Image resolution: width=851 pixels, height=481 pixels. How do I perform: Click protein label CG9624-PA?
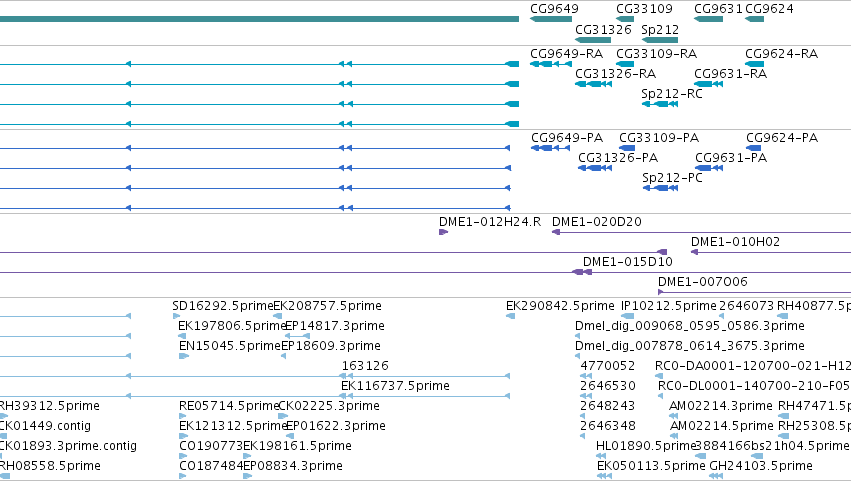(782, 137)
